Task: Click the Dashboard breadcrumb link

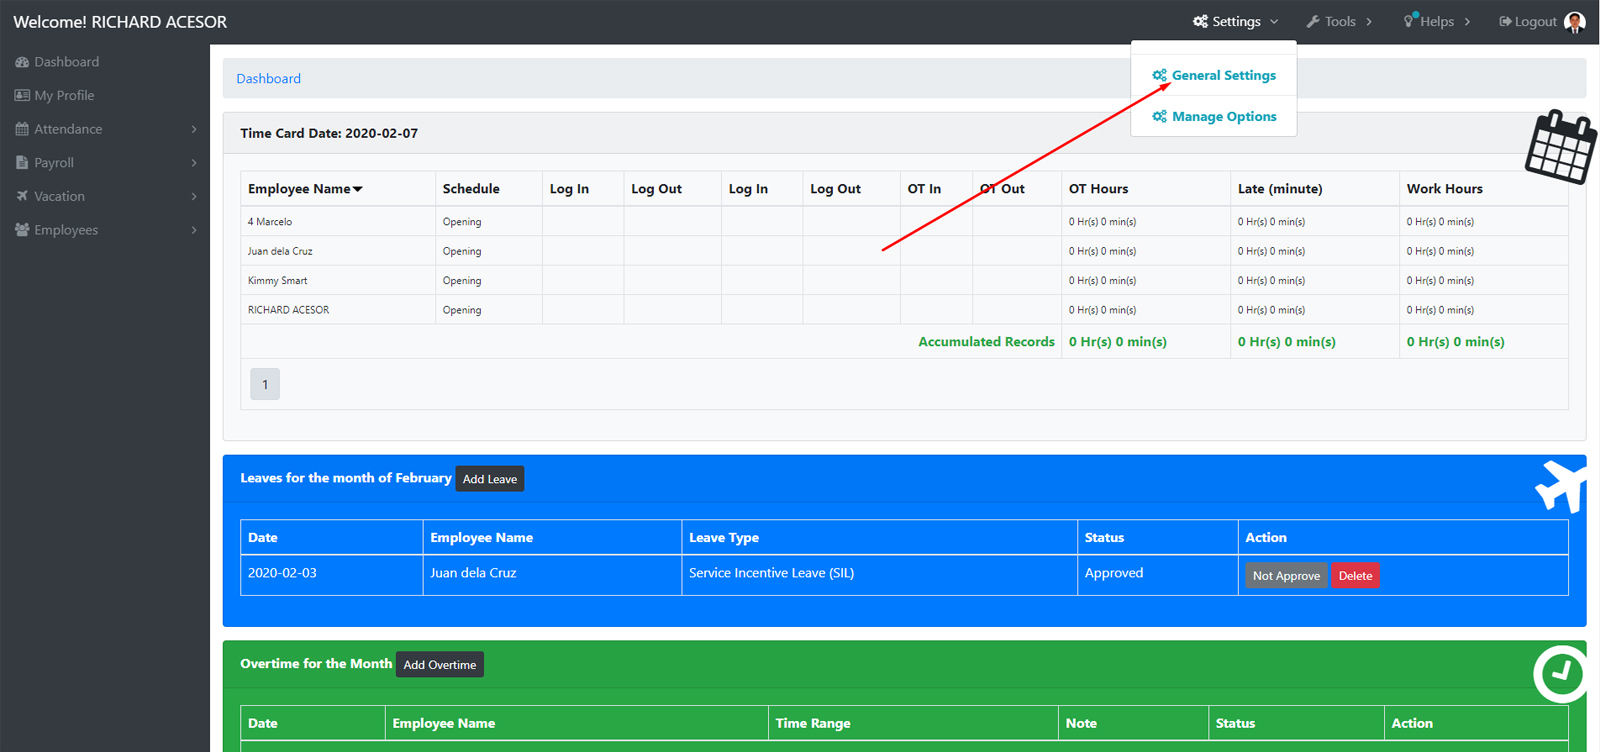Action: coord(268,78)
